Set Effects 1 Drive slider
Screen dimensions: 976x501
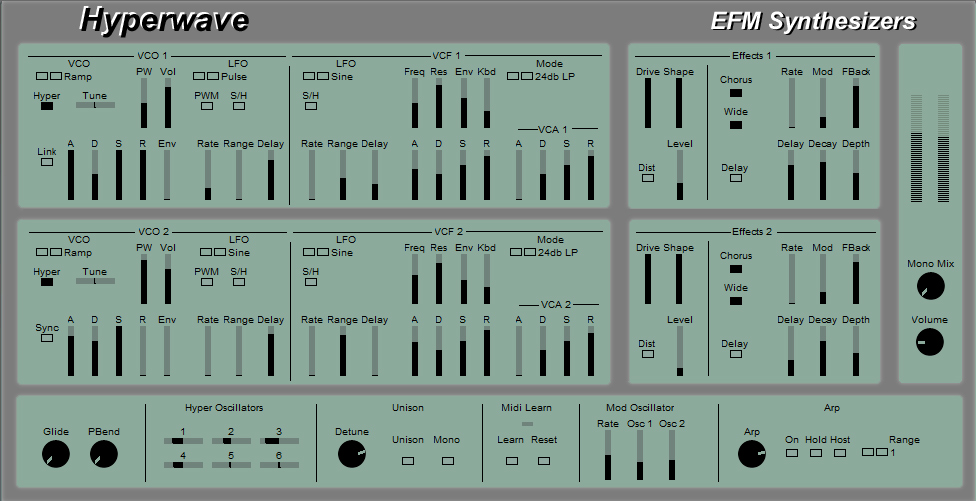click(x=647, y=103)
